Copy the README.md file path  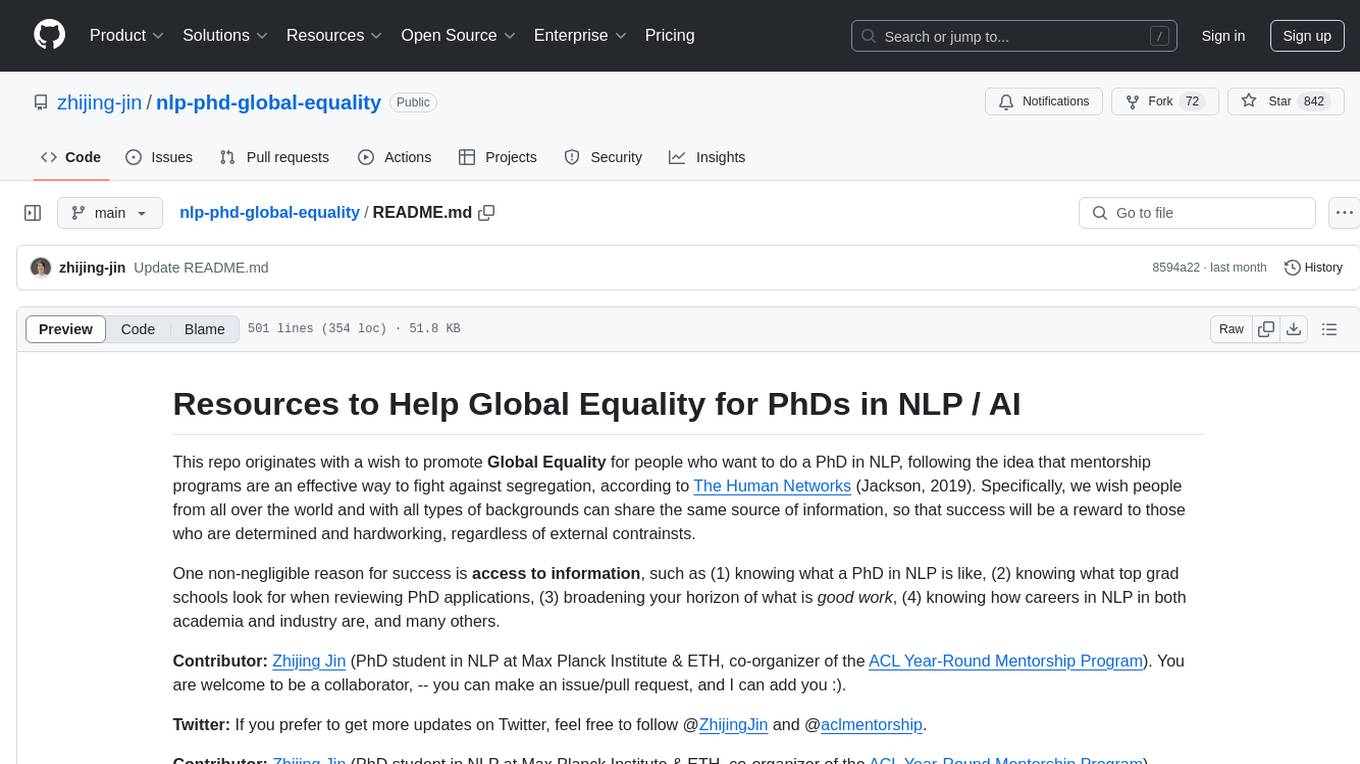click(487, 212)
